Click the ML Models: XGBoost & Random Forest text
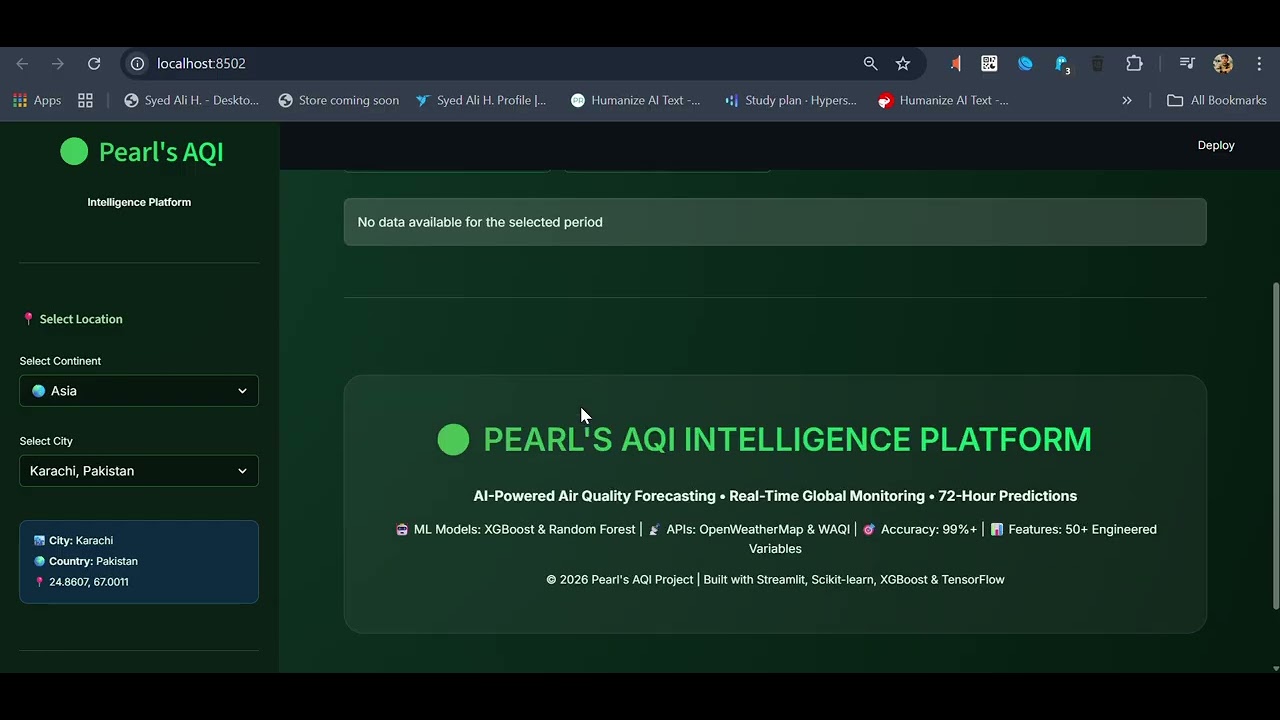The image size is (1280, 720). tap(524, 529)
